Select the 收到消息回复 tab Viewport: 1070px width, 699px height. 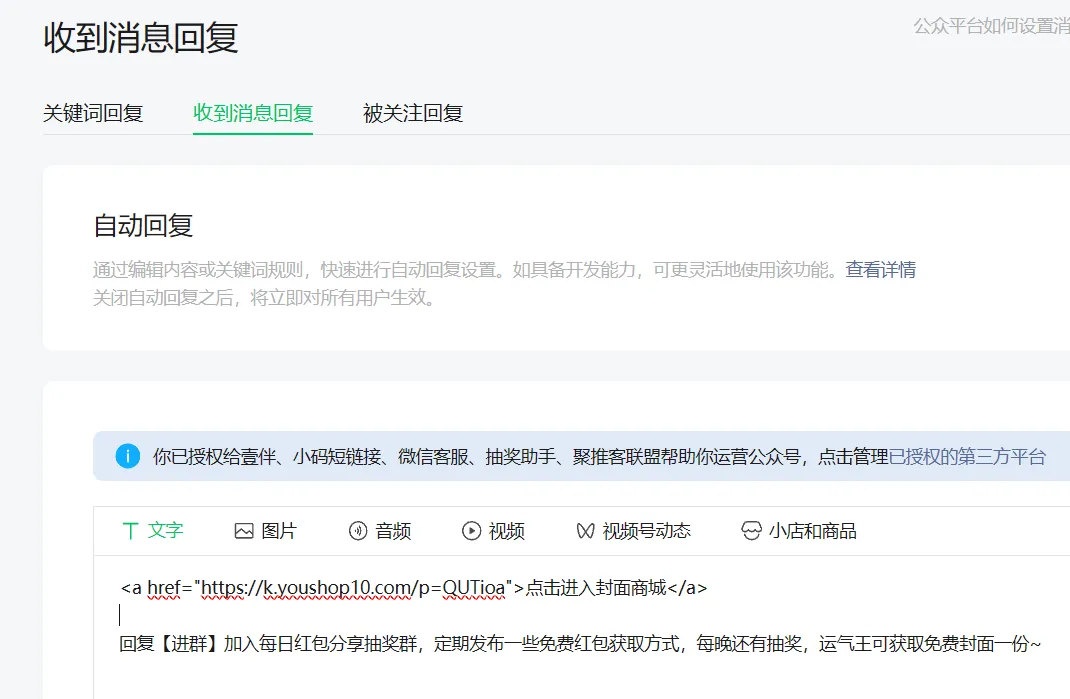[x=252, y=113]
